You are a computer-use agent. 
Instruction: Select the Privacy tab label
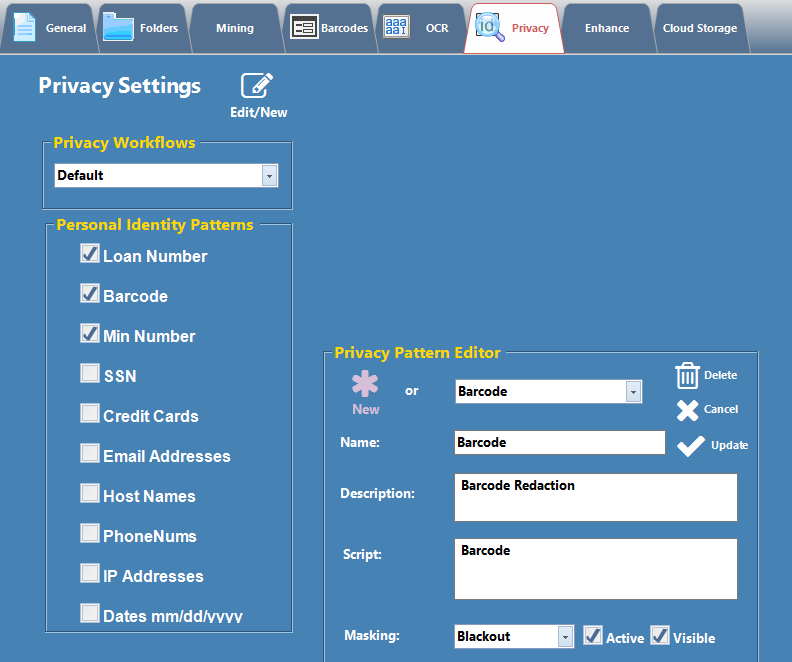coord(530,28)
